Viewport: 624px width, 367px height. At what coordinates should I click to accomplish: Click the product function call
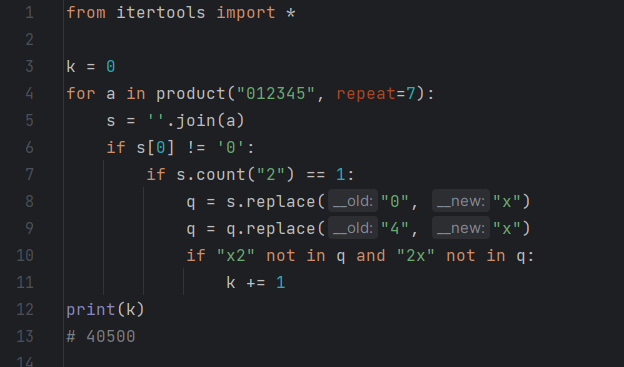pyautogui.click(x=191, y=94)
